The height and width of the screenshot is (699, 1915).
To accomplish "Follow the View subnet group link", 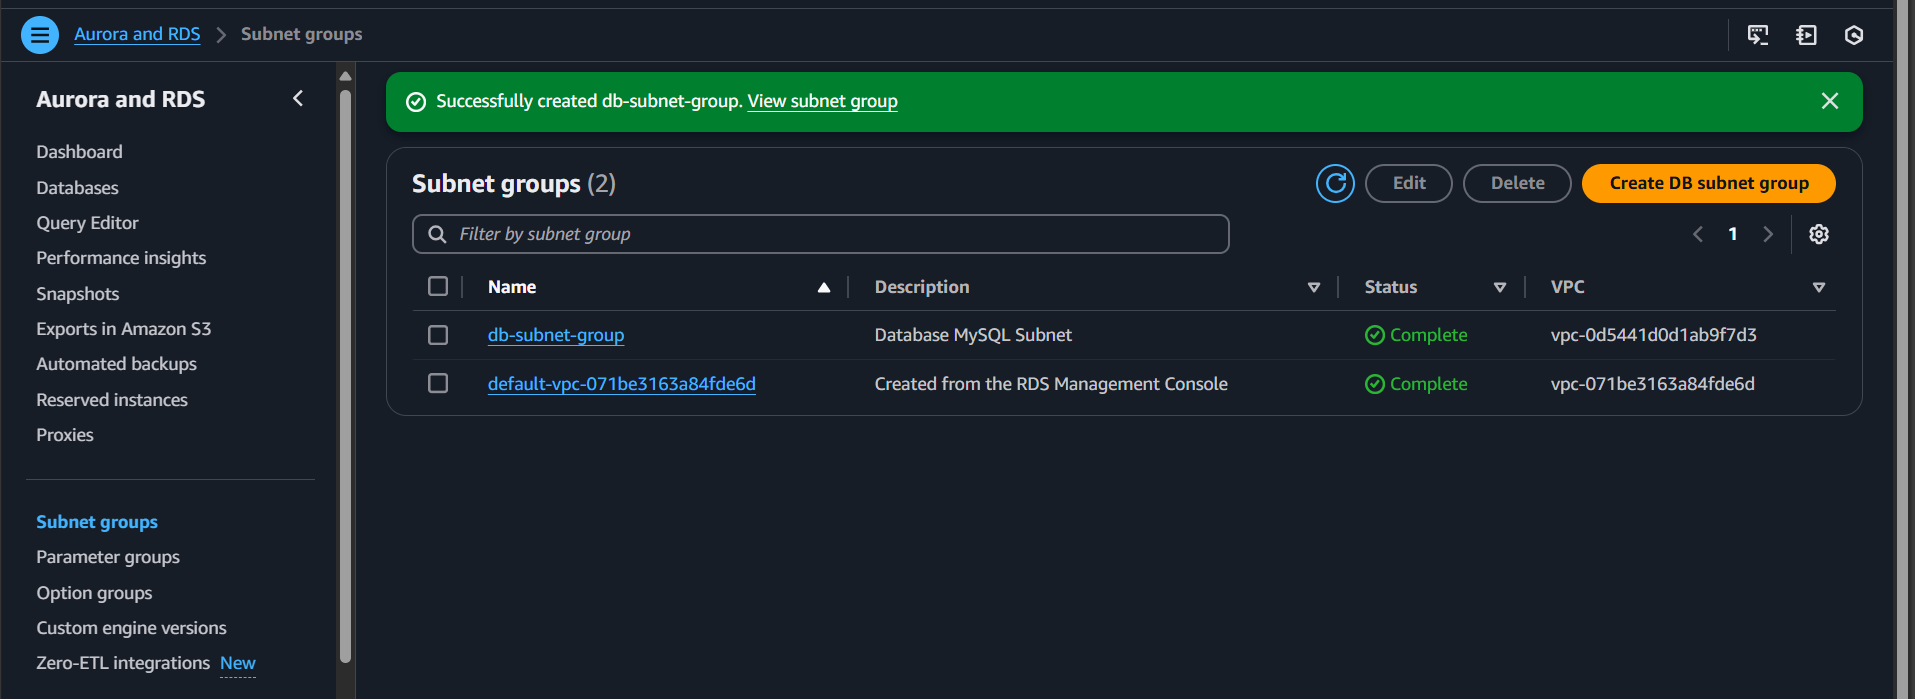I will (x=822, y=101).
